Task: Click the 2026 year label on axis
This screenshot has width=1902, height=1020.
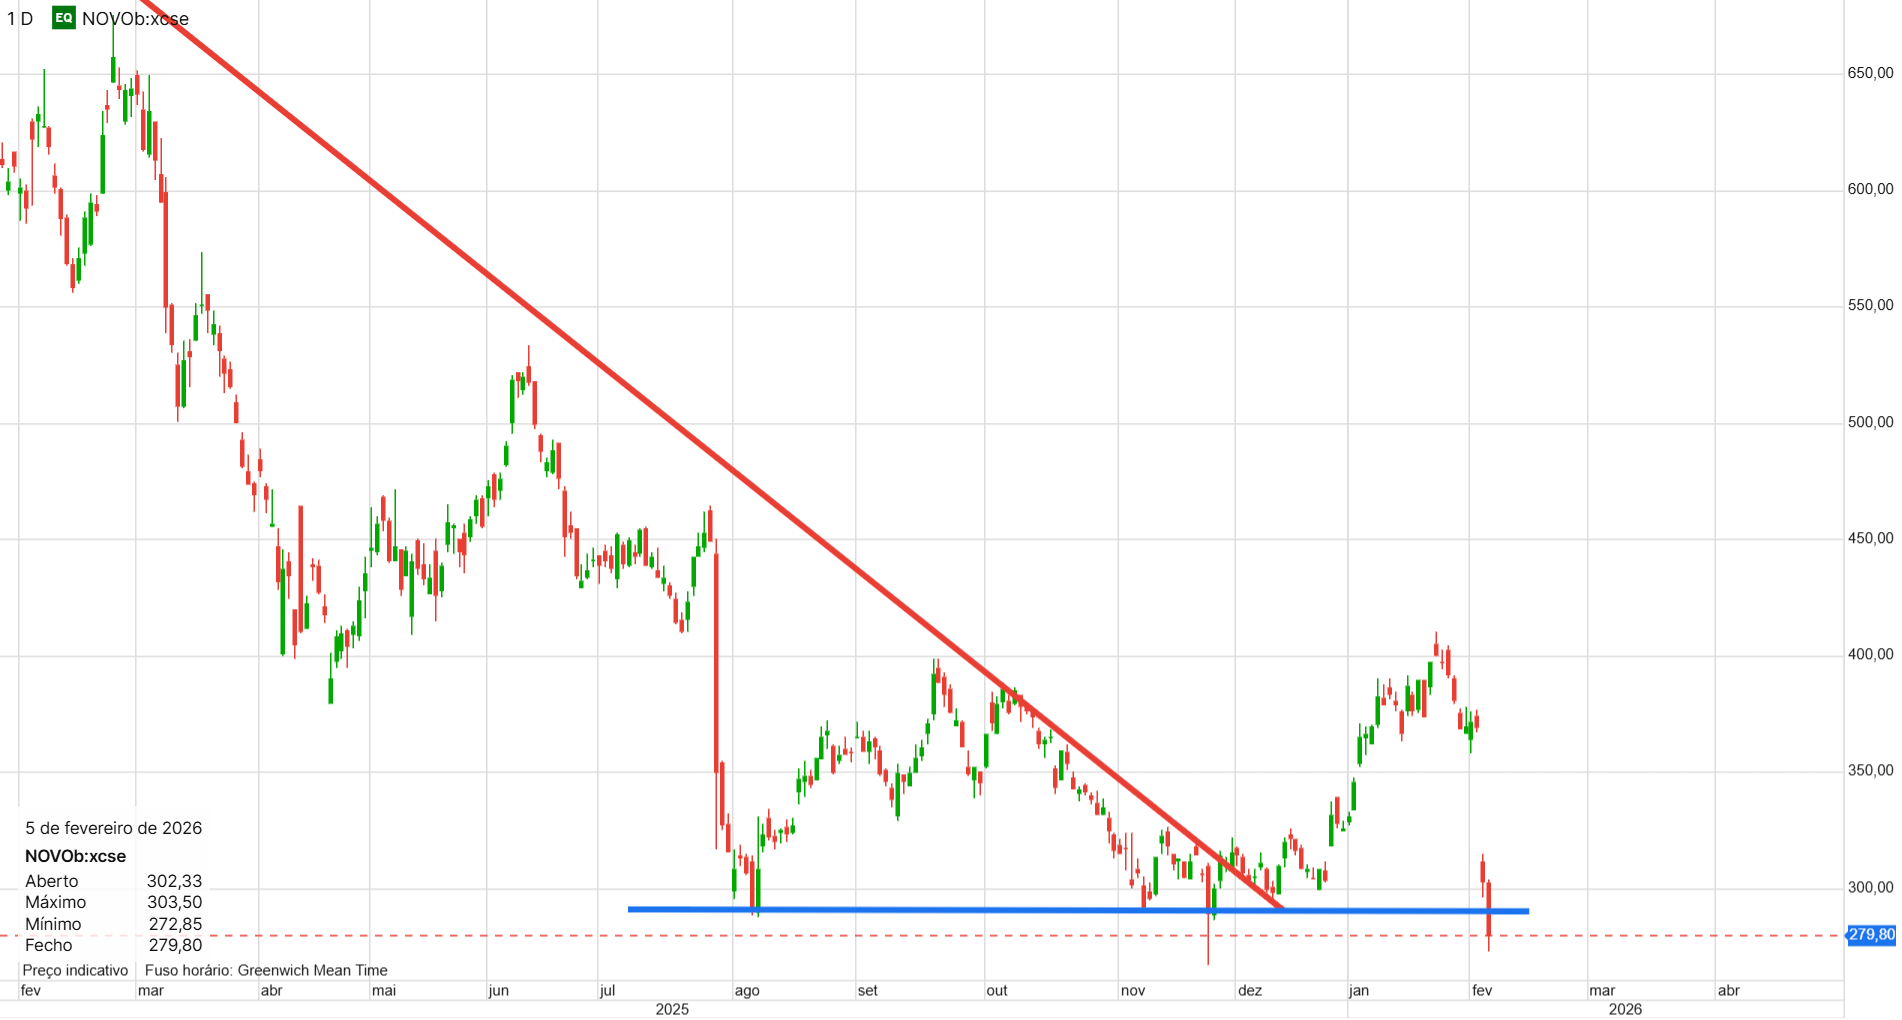Action: point(1625,1009)
